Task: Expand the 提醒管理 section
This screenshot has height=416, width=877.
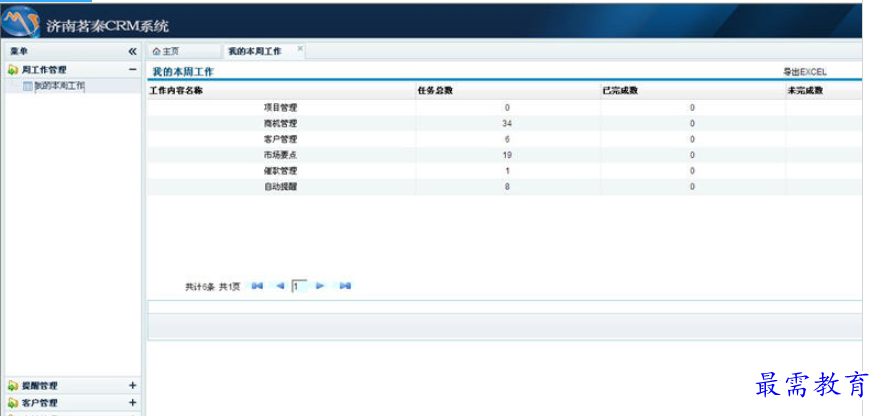Action: [133, 385]
